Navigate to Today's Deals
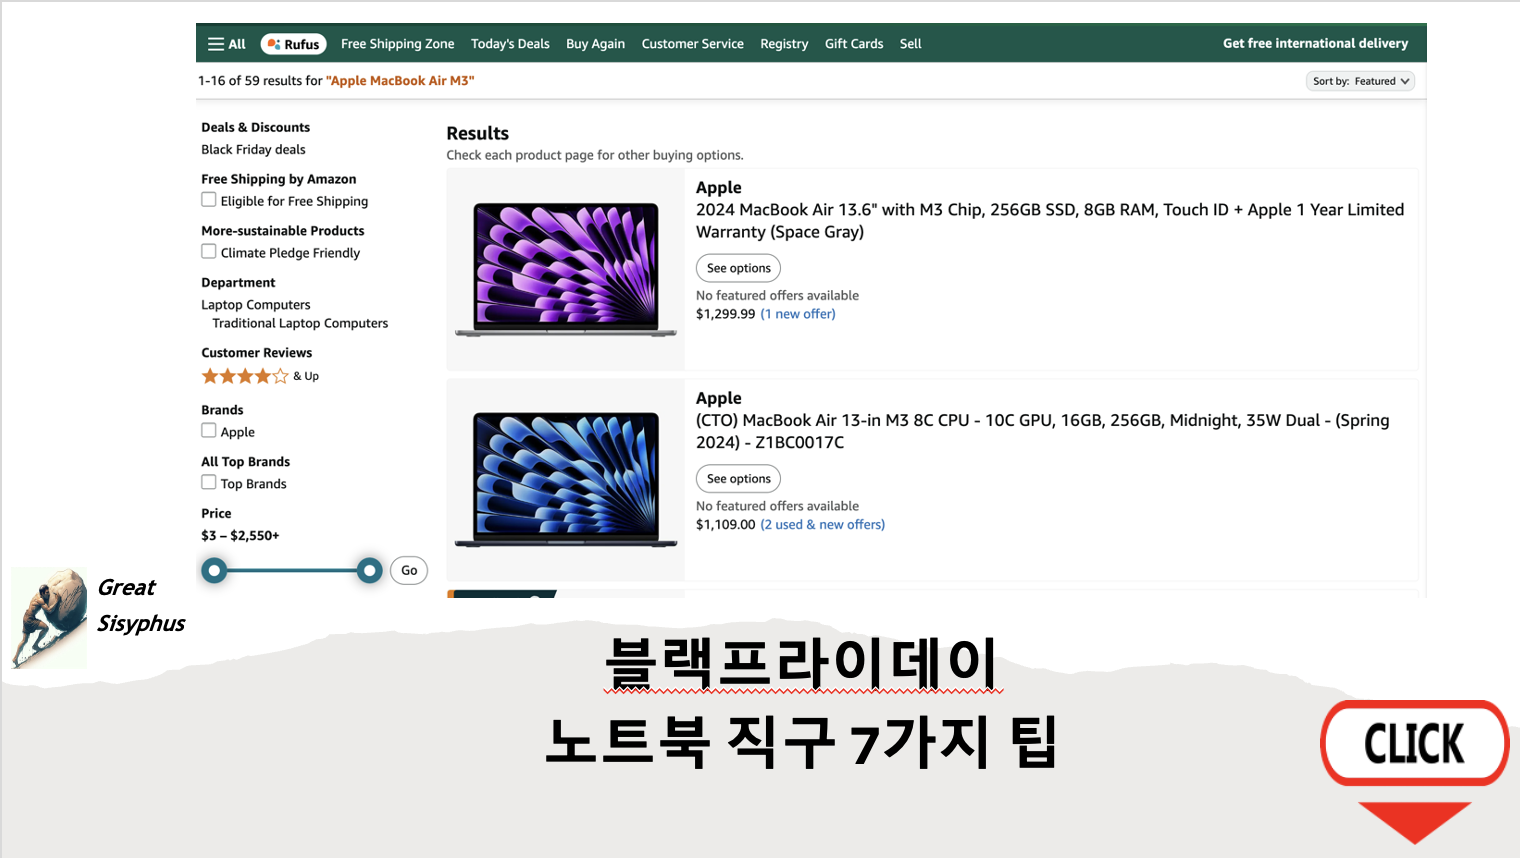The height and width of the screenshot is (858, 1520). [510, 43]
